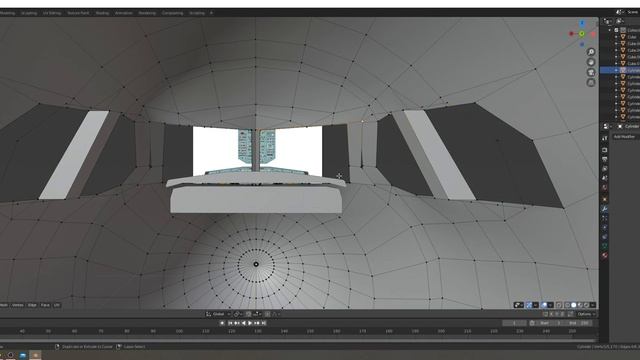The height and width of the screenshot is (360, 640).
Task: Open the View Layer properties tab
Action: pyautogui.click(x=604, y=168)
